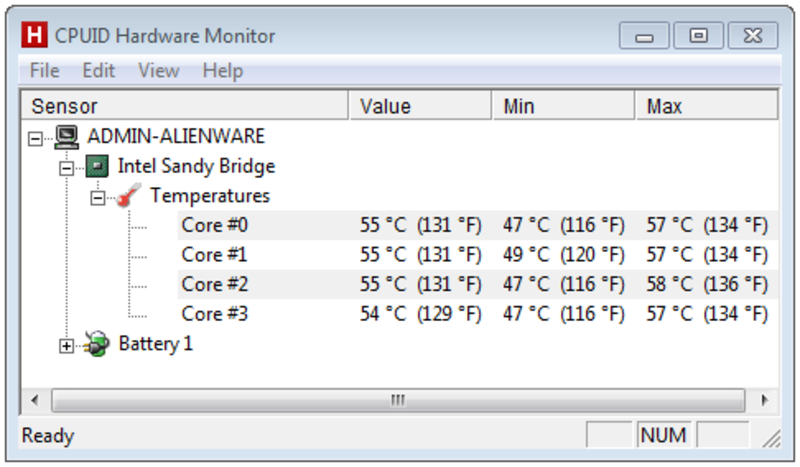Collapse the Intel Sandy Bridge node
The width and height of the screenshot is (800, 467).
[x=66, y=168]
